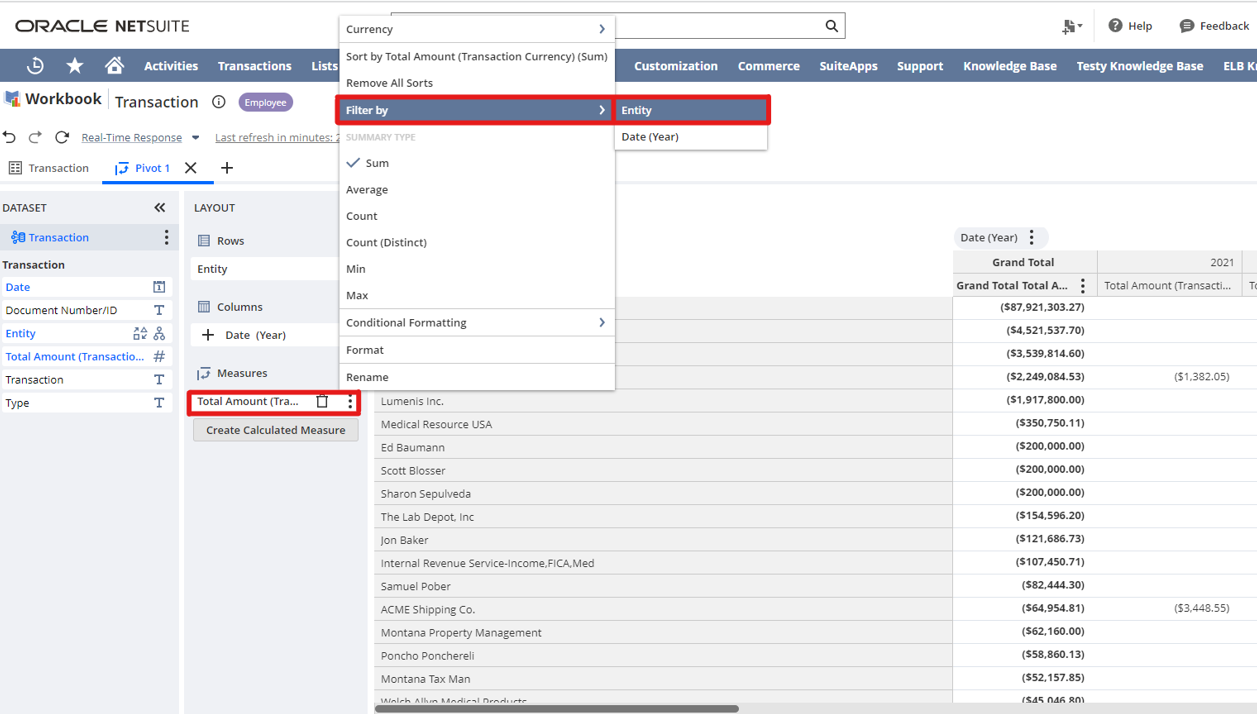Switch to the Pivot 1 tab
The height and width of the screenshot is (714, 1257).
[x=142, y=168]
